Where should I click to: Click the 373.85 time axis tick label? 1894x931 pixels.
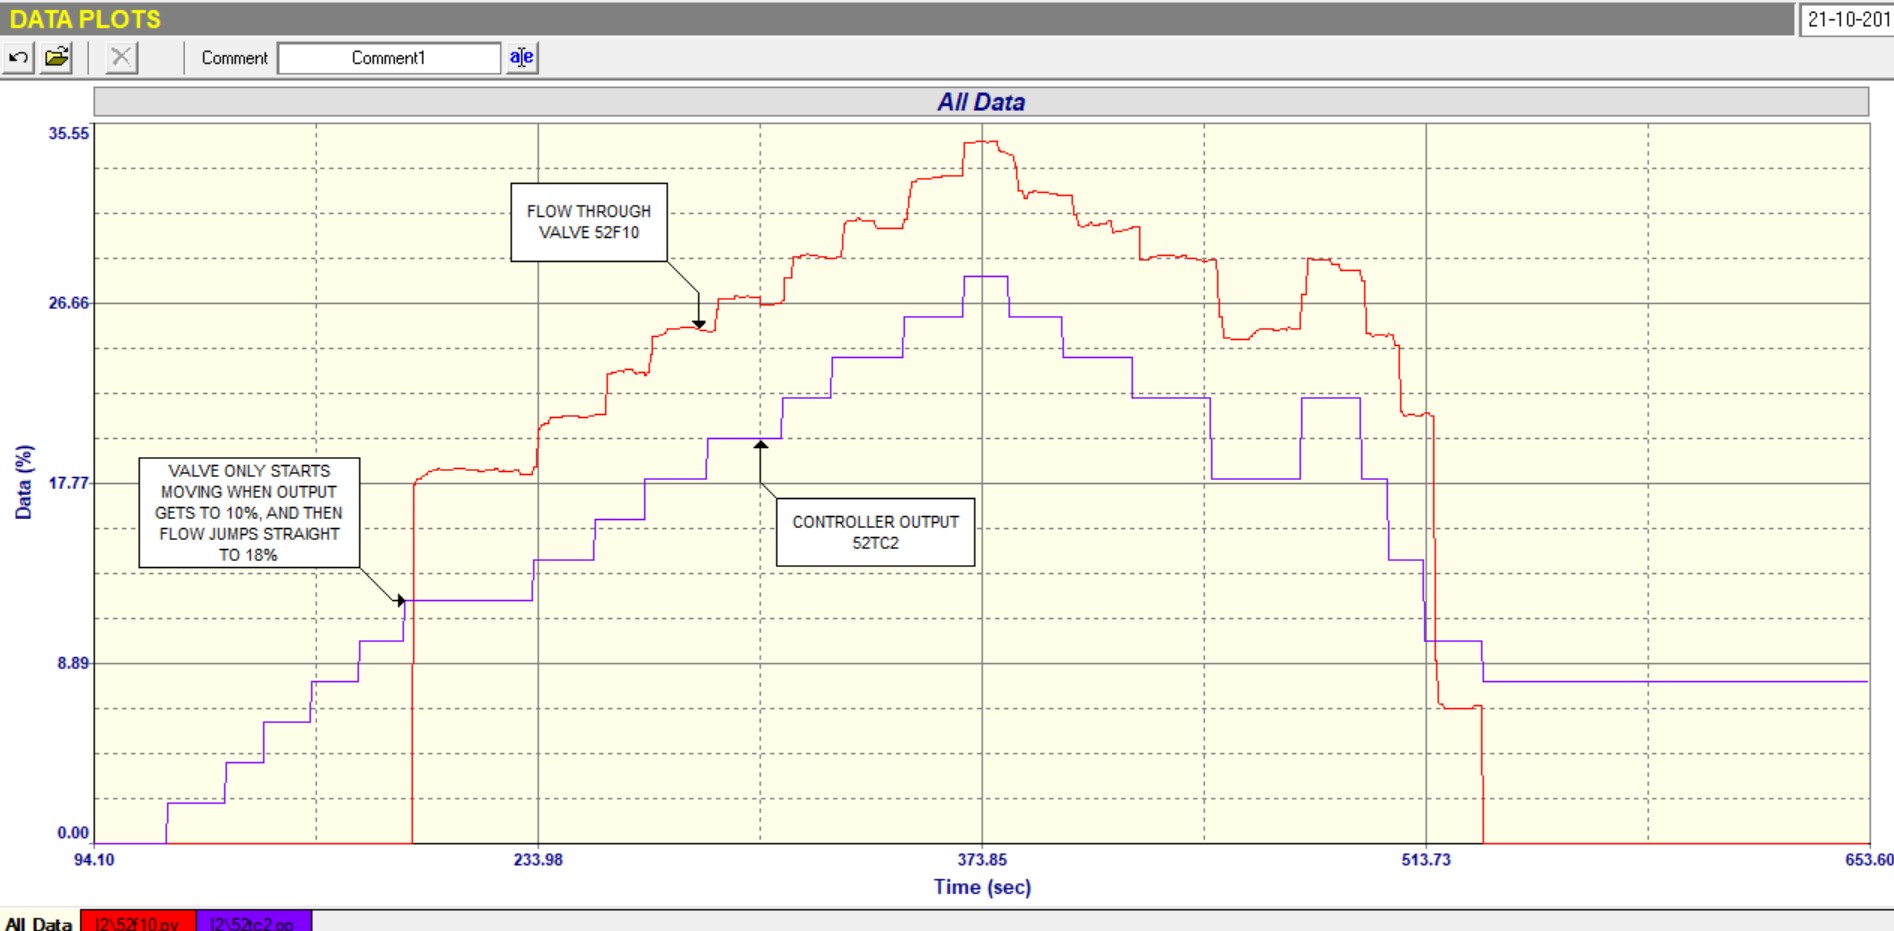point(981,860)
